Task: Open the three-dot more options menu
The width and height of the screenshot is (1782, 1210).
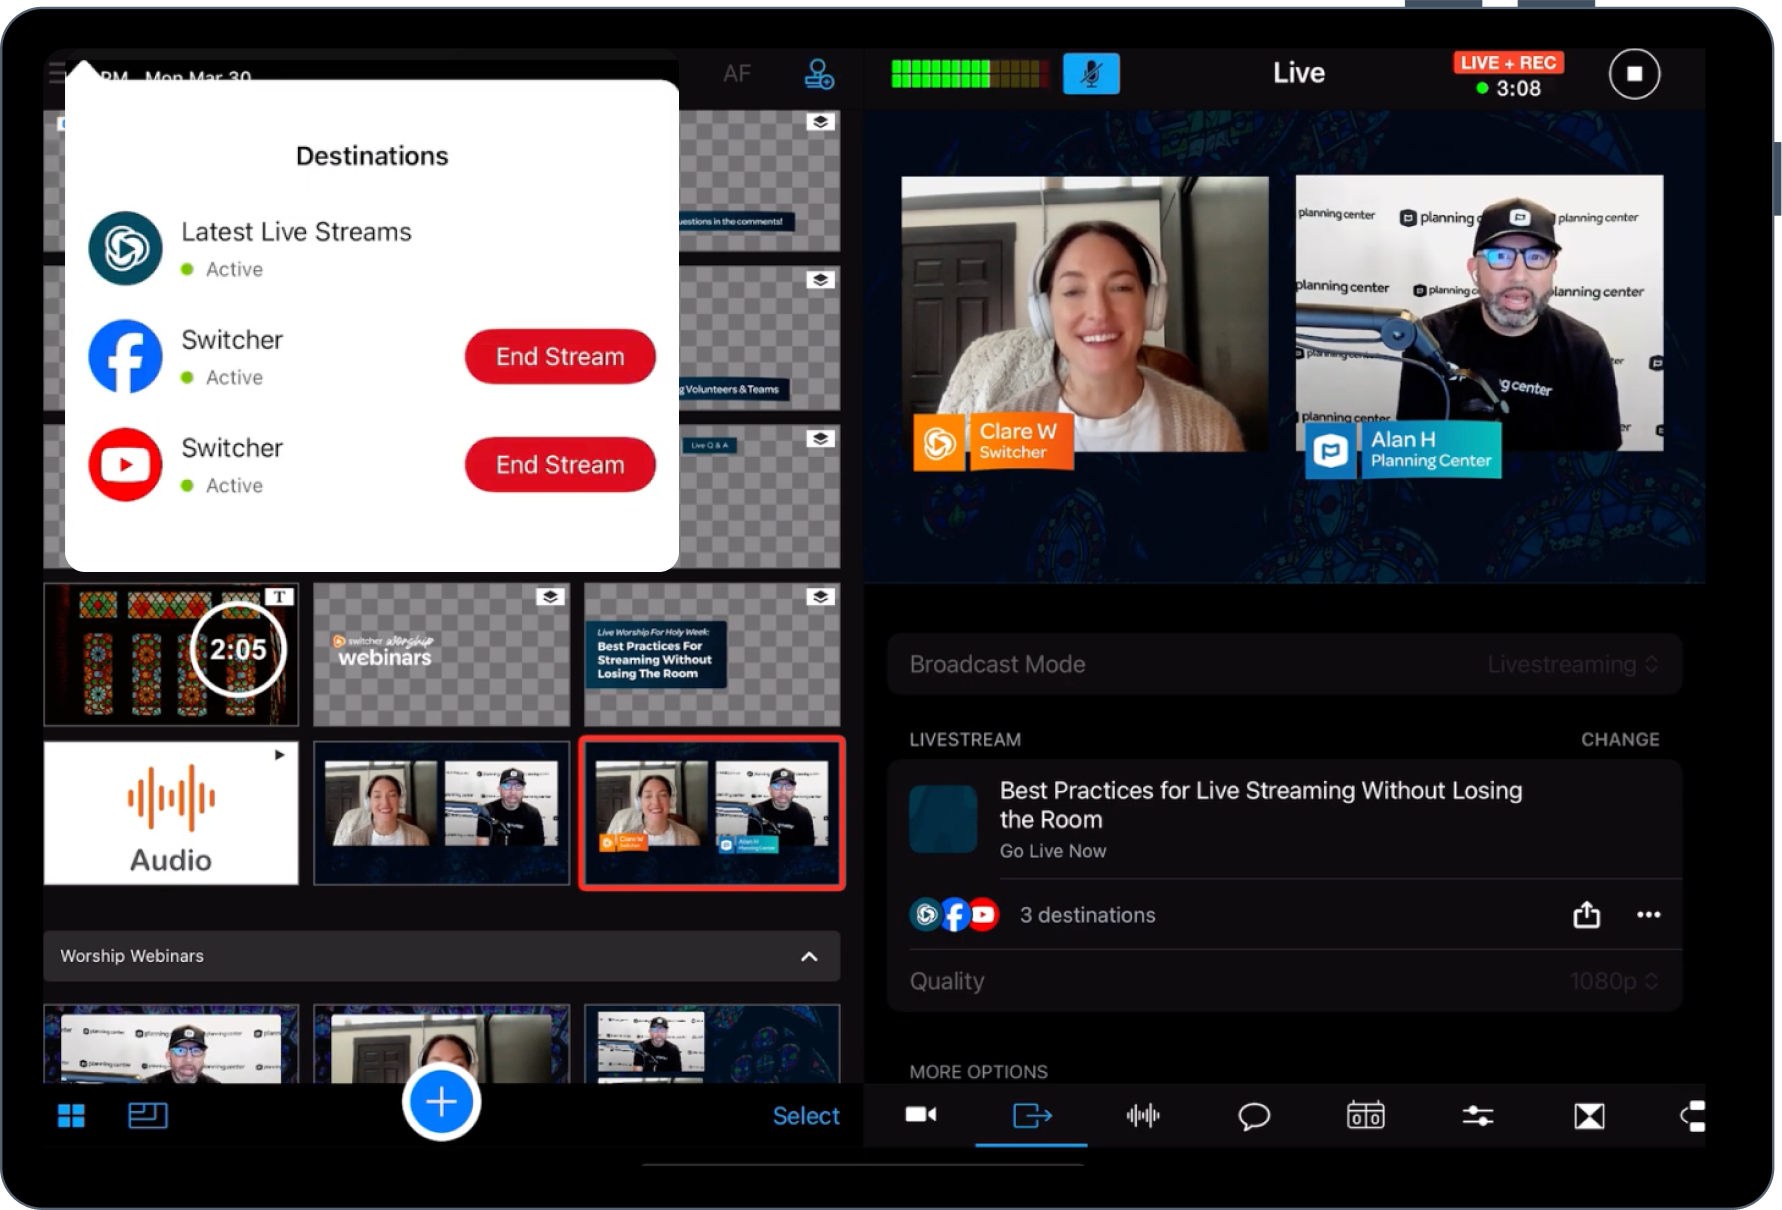Action: tap(1648, 914)
